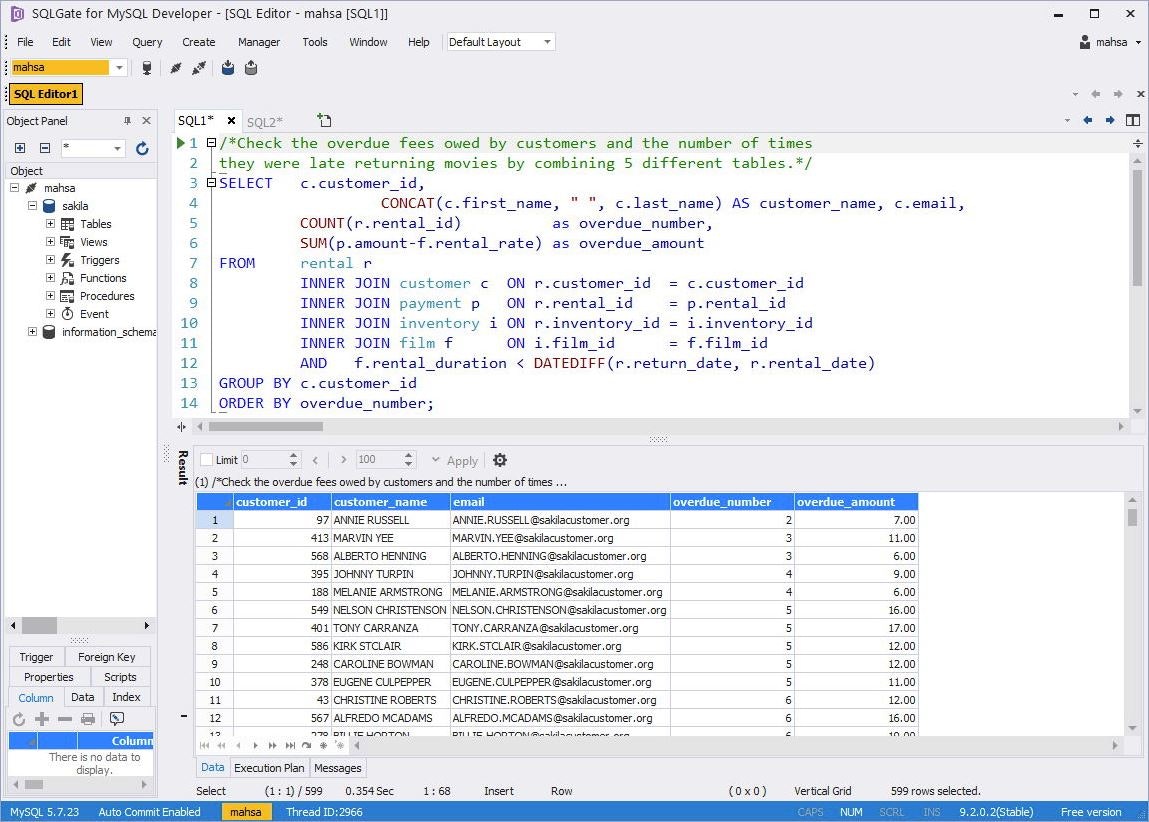This screenshot has width=1149, height=822.
Task: Pin the Object Panel with the pushpin
Action: click(x=127, y=120)
